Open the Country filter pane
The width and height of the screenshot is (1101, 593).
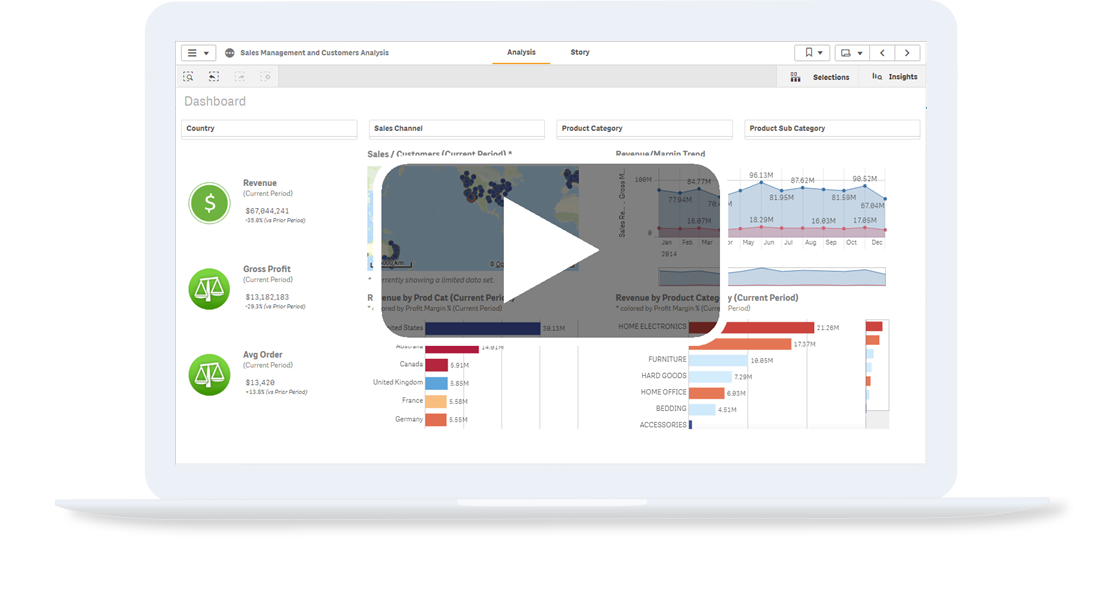[x=269, y=128]
